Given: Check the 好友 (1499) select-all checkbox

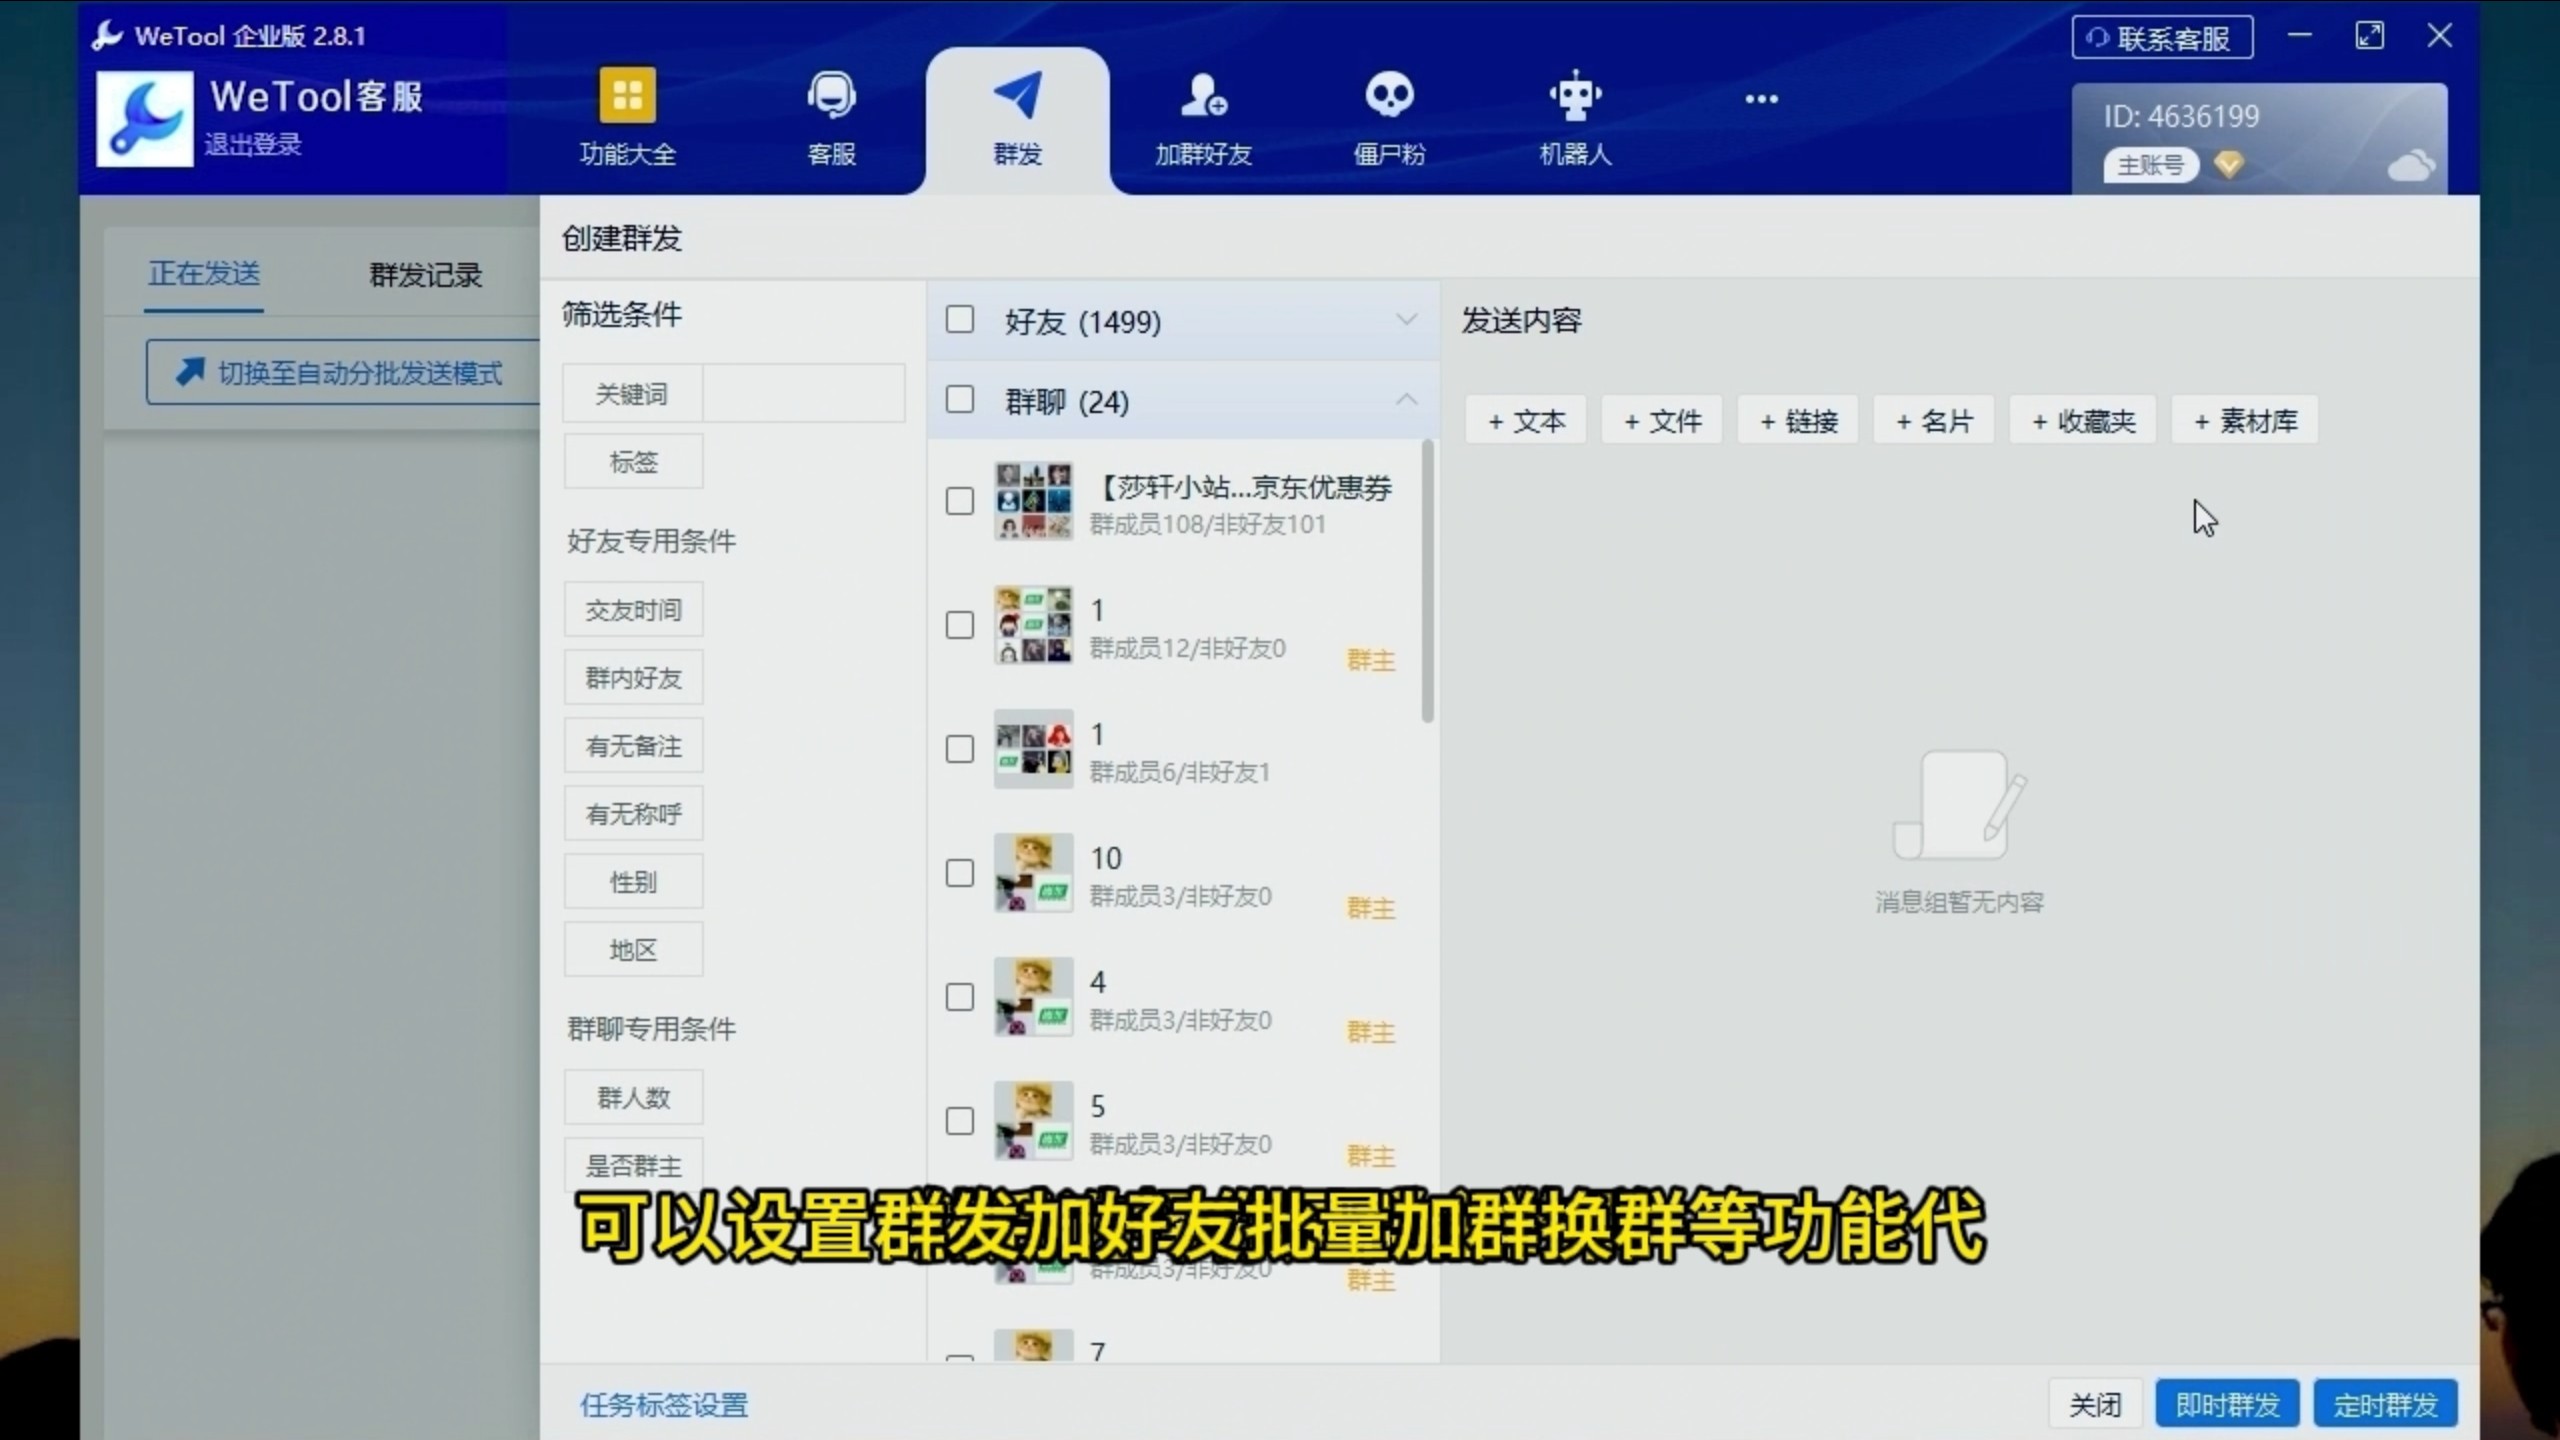Looking at the screenshot, I should (960, 320).
